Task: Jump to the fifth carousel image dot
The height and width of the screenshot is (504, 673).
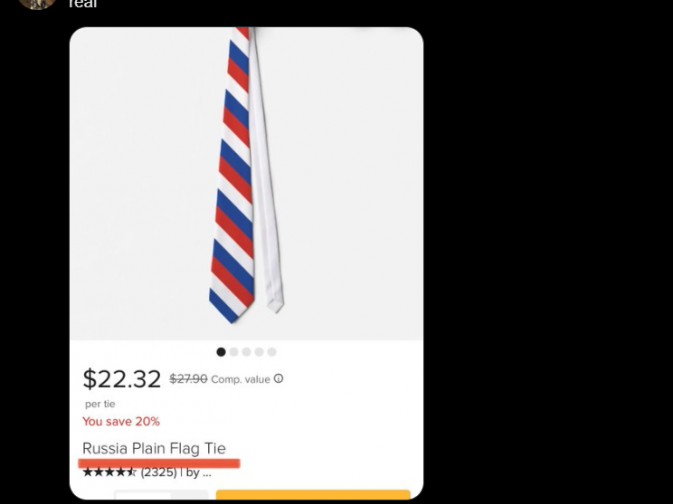Action: click(x=272, y=352)
